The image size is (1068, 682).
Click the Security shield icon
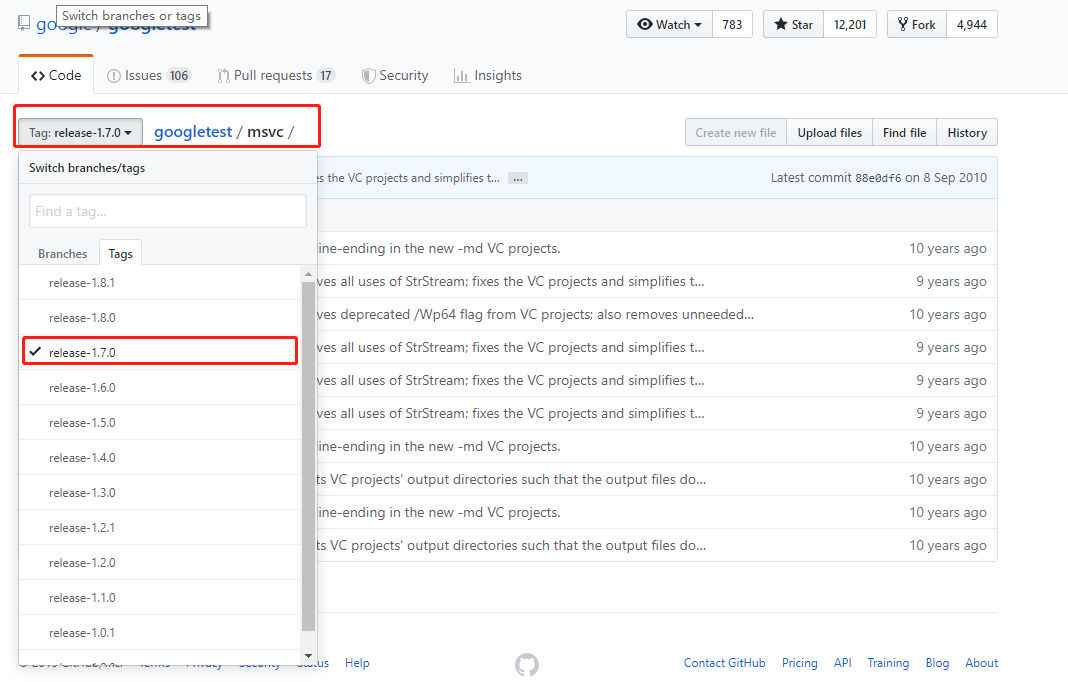(x=368, y=76)
